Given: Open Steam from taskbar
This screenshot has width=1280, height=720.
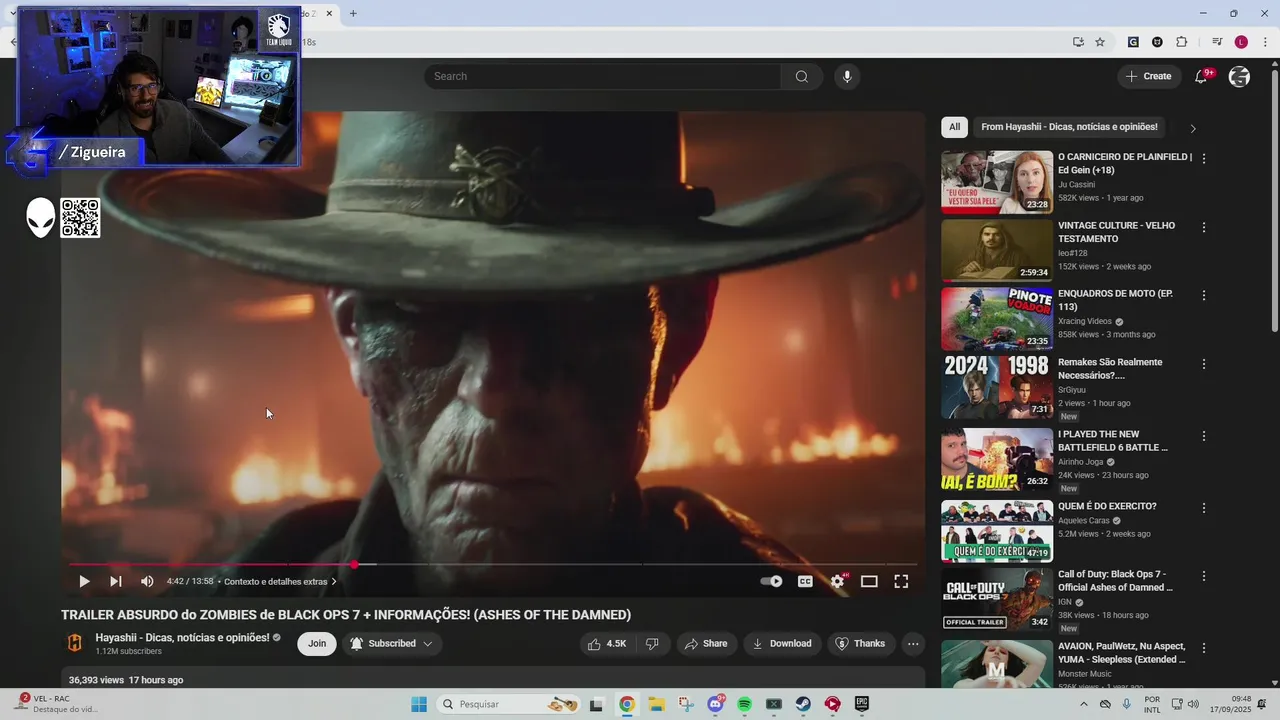Looking at the screenshot, I should pyautogui.click(x=803, y=704).
